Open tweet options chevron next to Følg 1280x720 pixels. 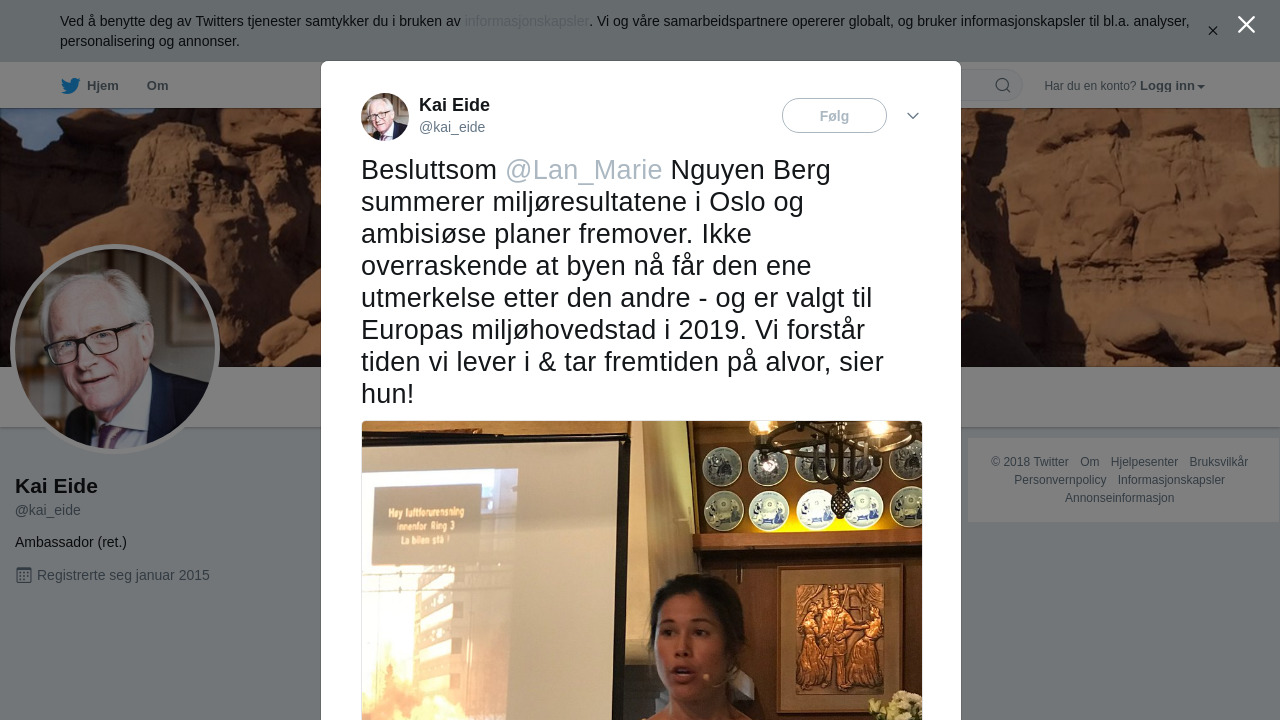tap(912, 116)
